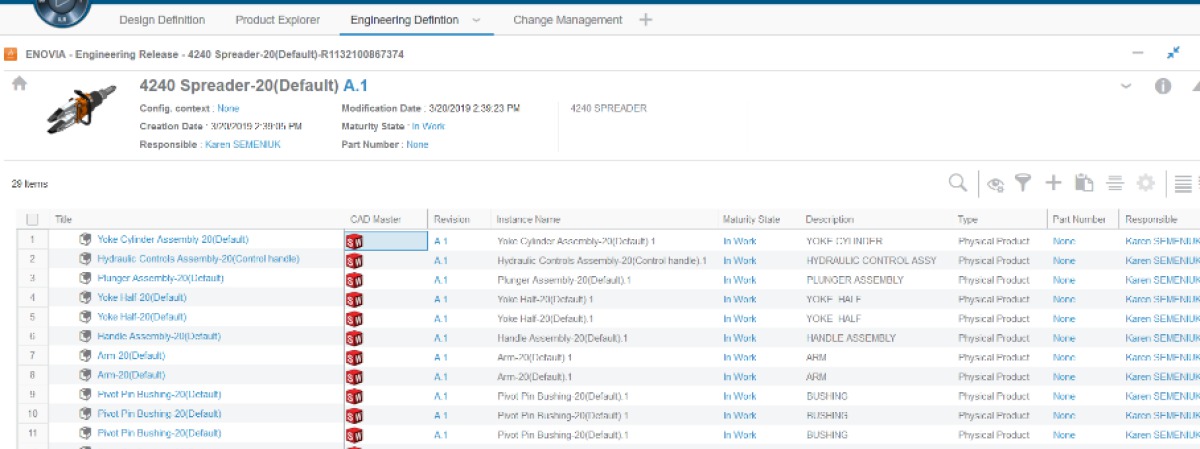1200x449 pixels.
Task: Click the home icon beside the spreader thumbnail
Action: pos(19,84)
